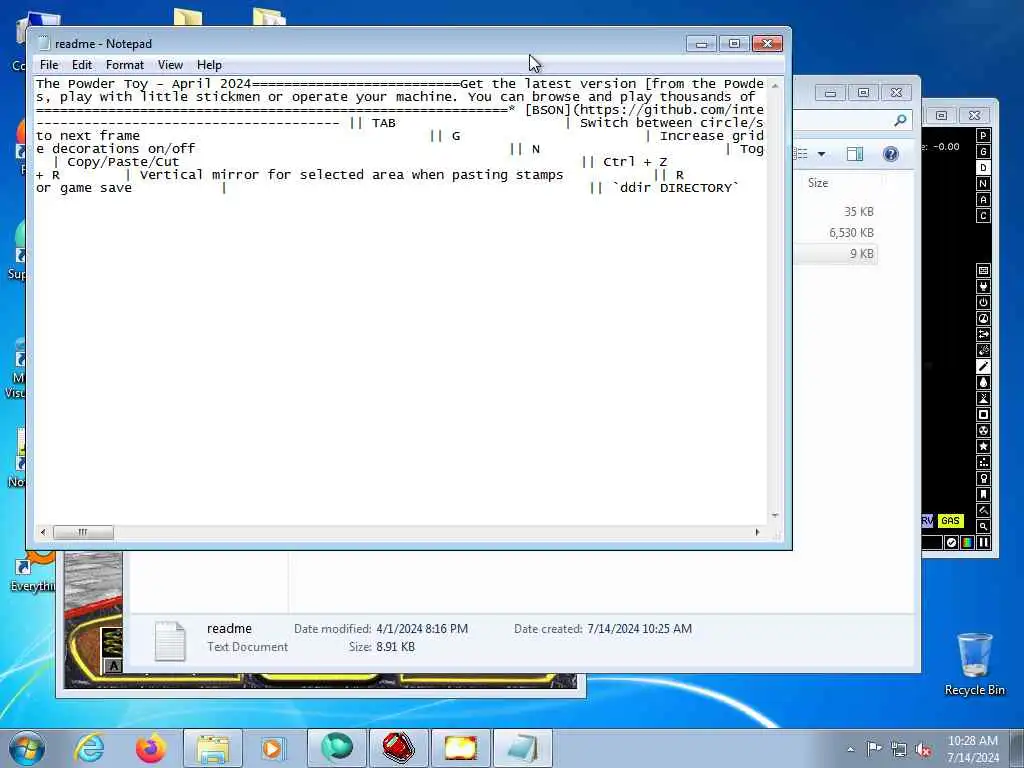Toggle the G gravity grid option

point(983,152)
